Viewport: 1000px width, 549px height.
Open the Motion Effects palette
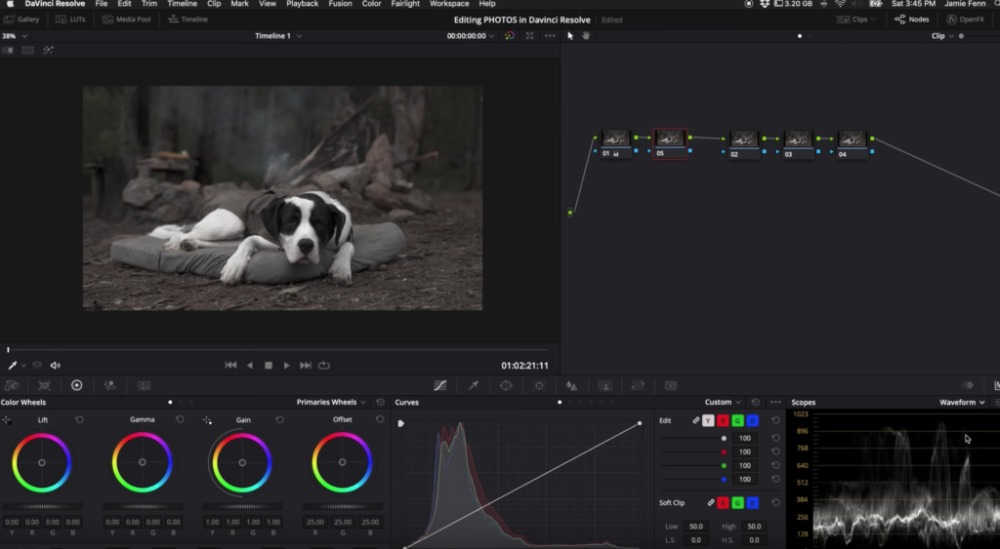click(x=144, y=386)
